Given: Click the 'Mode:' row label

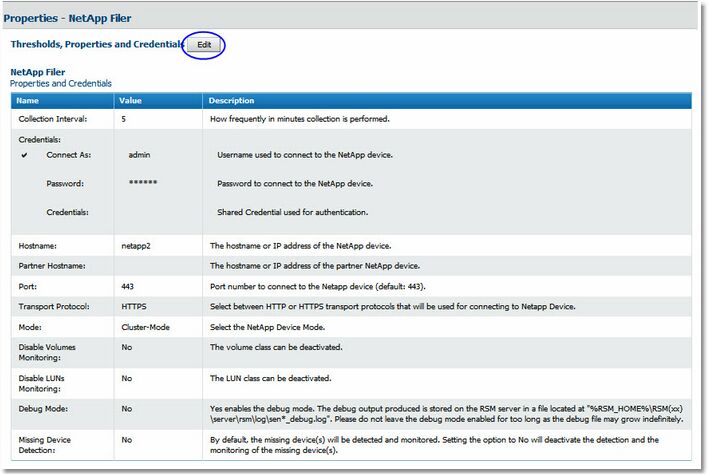Looking at the screenshot, I should [28, 327].
